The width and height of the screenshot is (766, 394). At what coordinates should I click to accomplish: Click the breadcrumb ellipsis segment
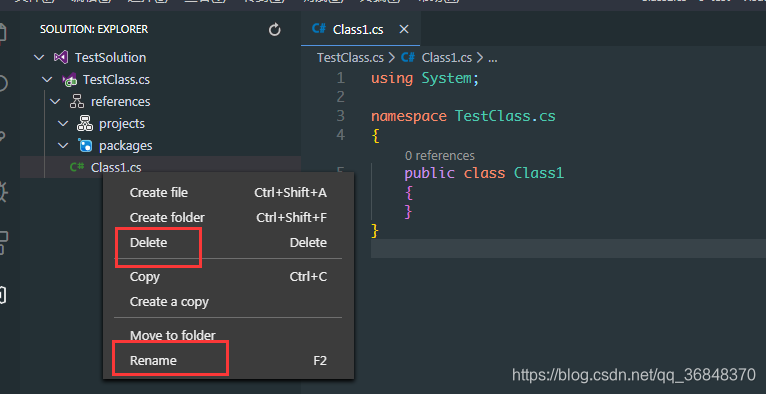point(492,59)
